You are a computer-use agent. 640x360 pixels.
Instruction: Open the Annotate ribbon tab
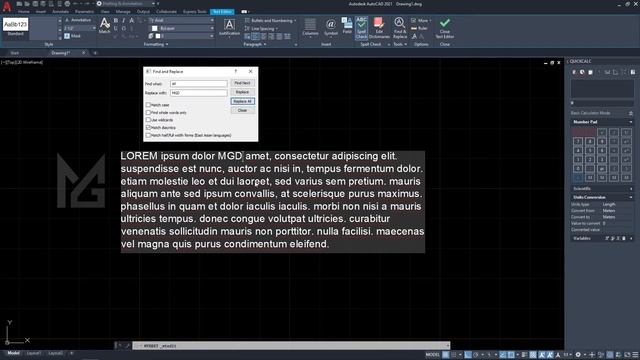[x=60, y=12]
